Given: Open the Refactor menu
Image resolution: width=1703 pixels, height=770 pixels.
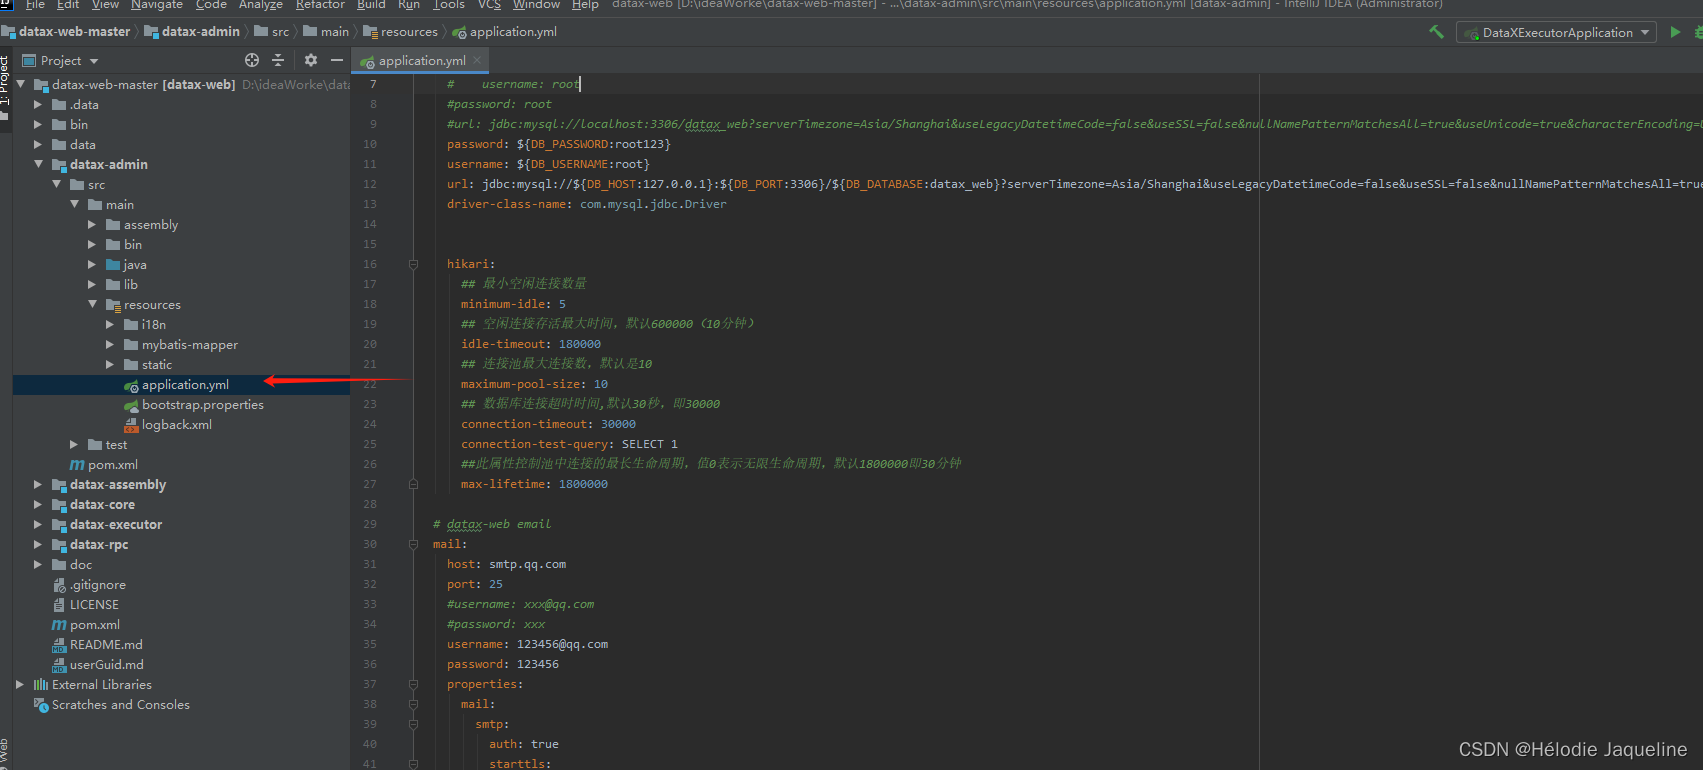Looking at the screenshot, I should pos(320,5).
